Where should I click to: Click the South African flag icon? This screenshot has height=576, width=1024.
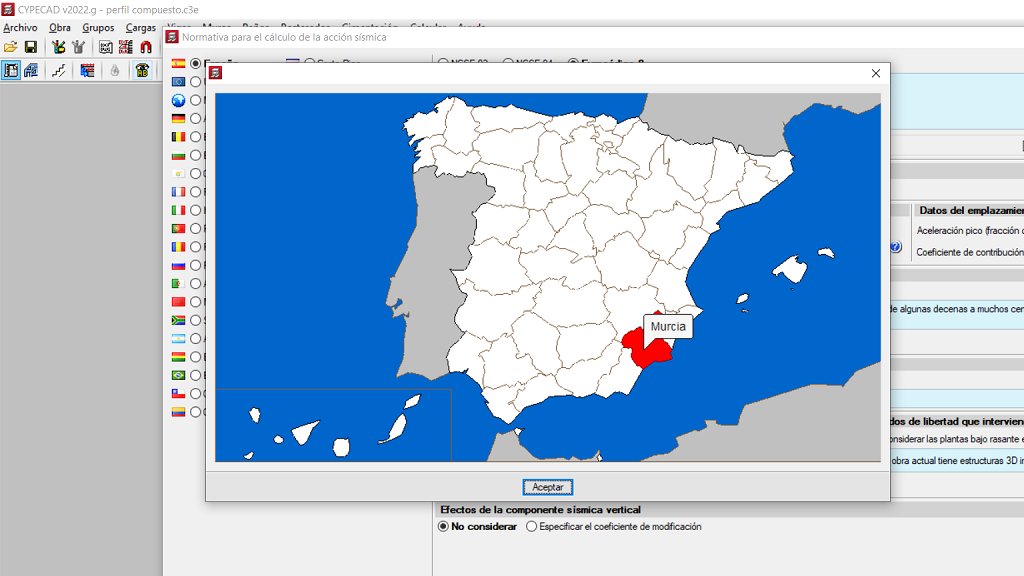(x=179, y=320)
